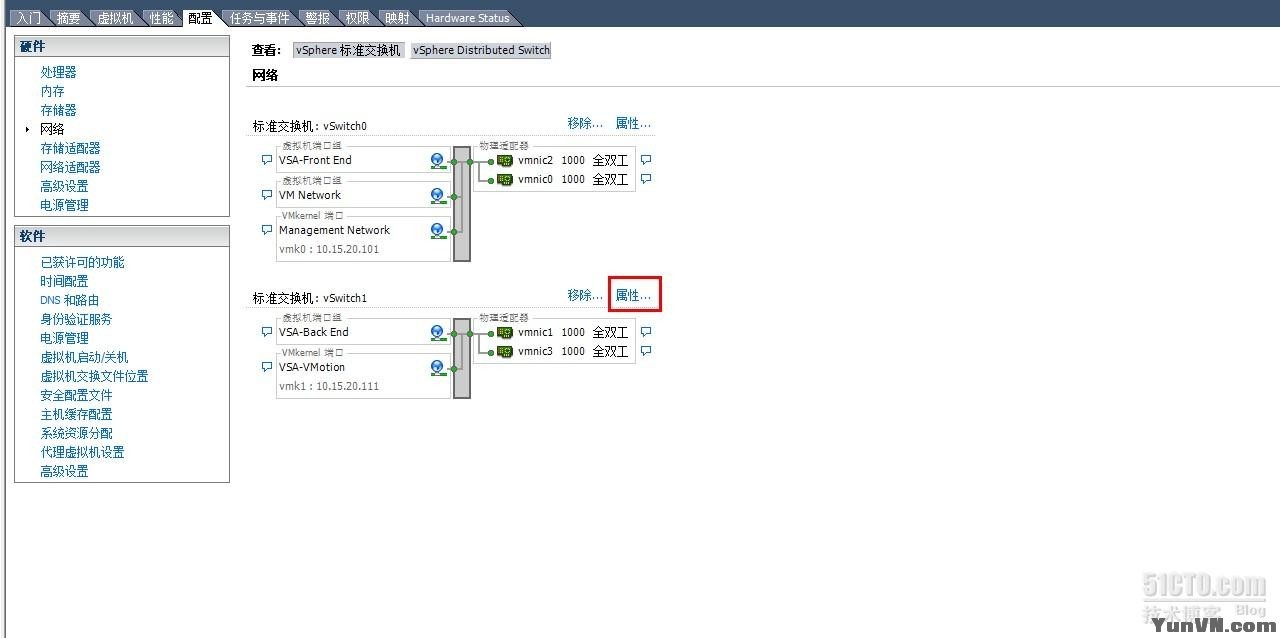Open 时间配置 in the software list
1280x638 pixels.
pyautogui.click(x=64, y=281)
